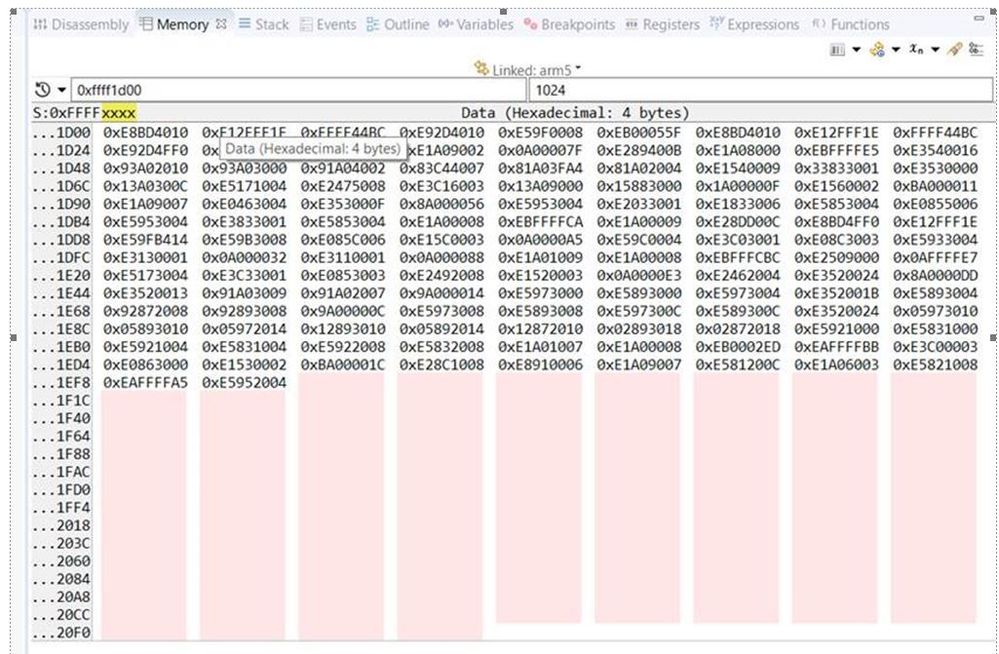999x654 pixels.
Task: Select memory cell 0xEAFFFFBB
Action: 837,347
